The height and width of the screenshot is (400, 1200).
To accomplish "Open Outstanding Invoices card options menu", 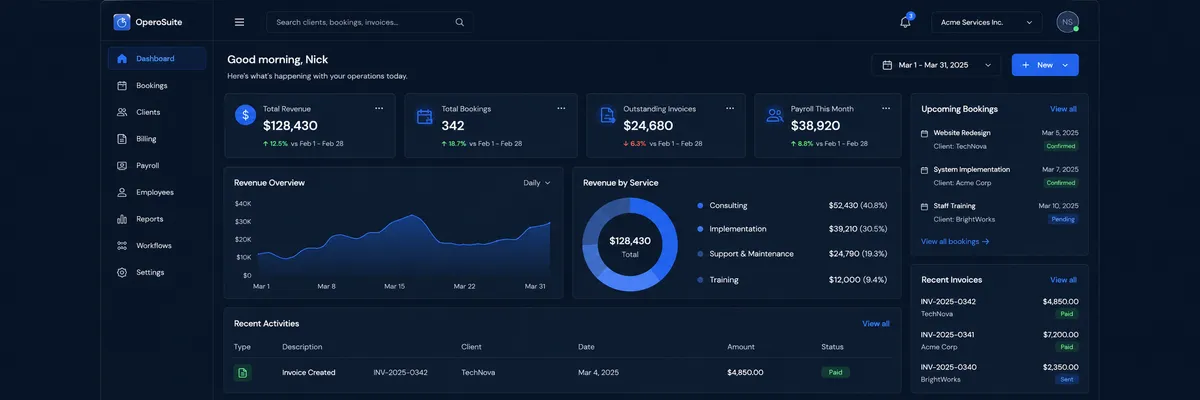I will [731, 108].
